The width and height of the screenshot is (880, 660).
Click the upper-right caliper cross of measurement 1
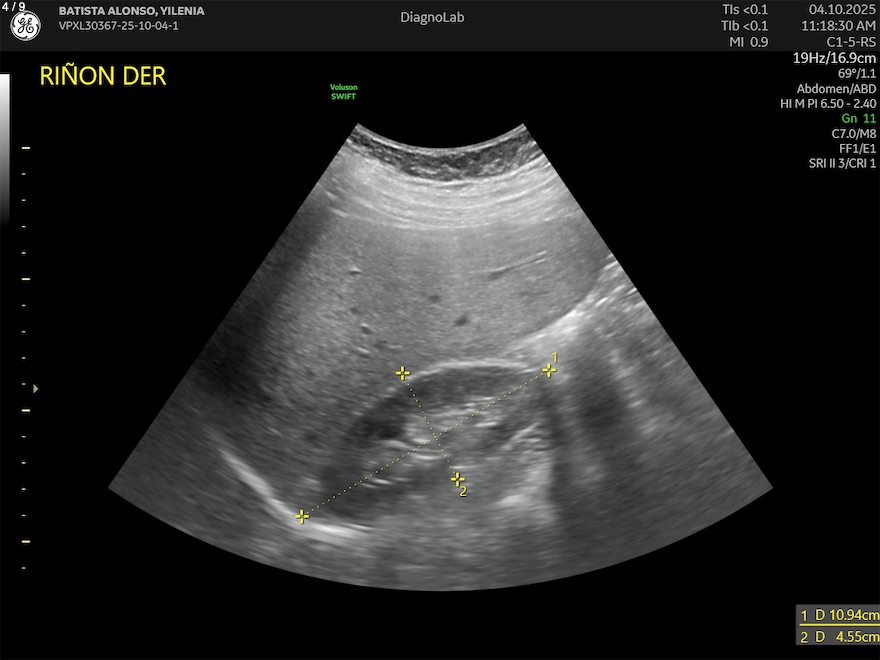(549, 370)
